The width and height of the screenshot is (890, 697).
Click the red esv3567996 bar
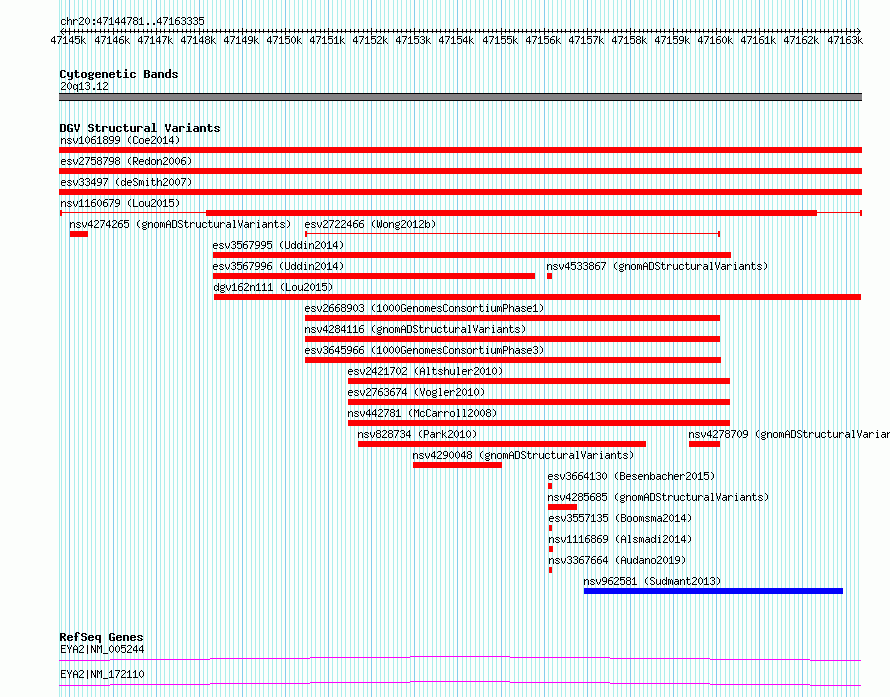pos(374,276)
